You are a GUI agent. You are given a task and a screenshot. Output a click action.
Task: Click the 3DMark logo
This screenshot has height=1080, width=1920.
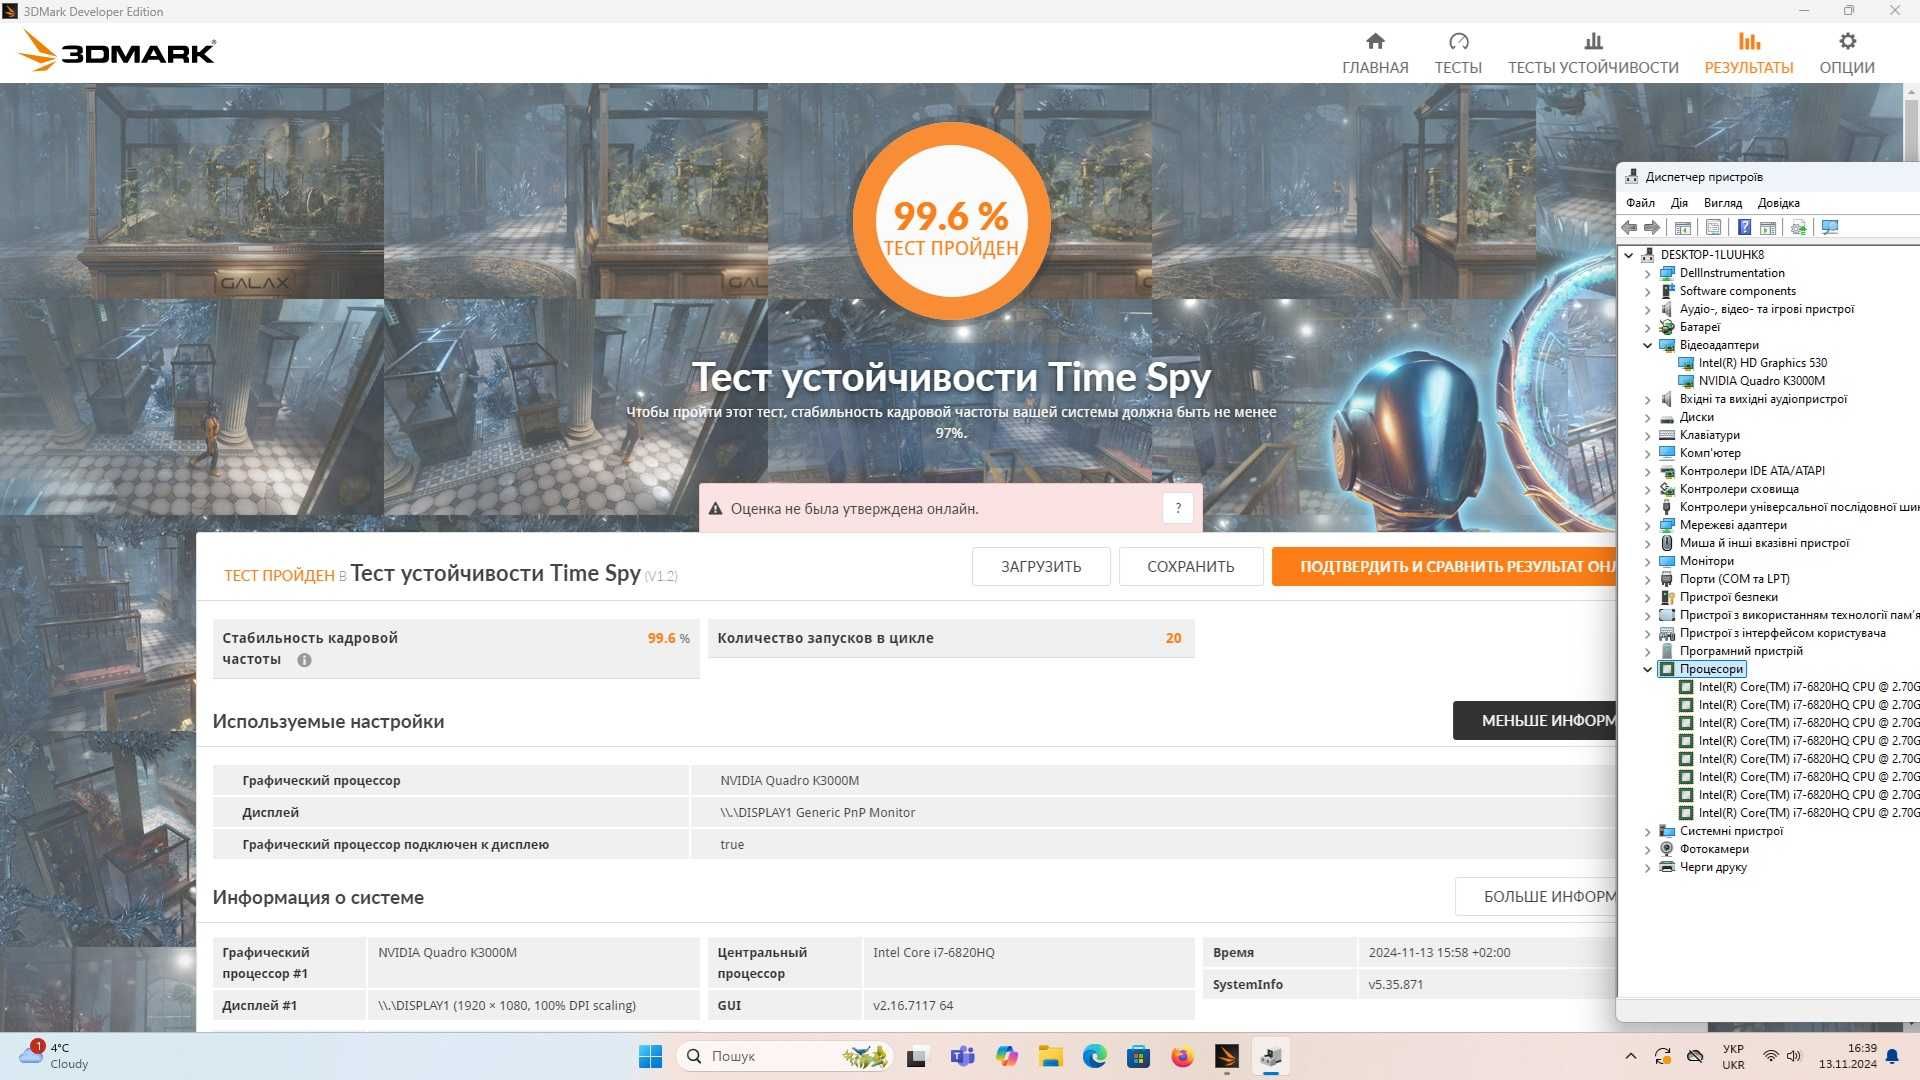pyautogui.click(x=117, y=51)
